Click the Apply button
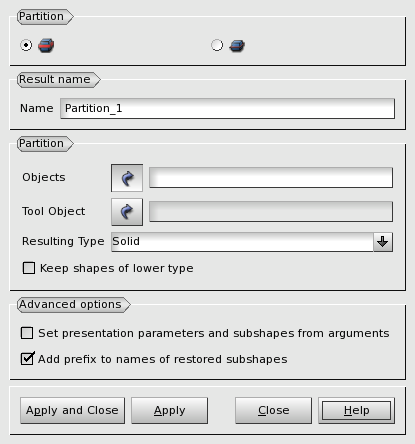415x444 pixels. pyautogui.click(x=169, y=410)
